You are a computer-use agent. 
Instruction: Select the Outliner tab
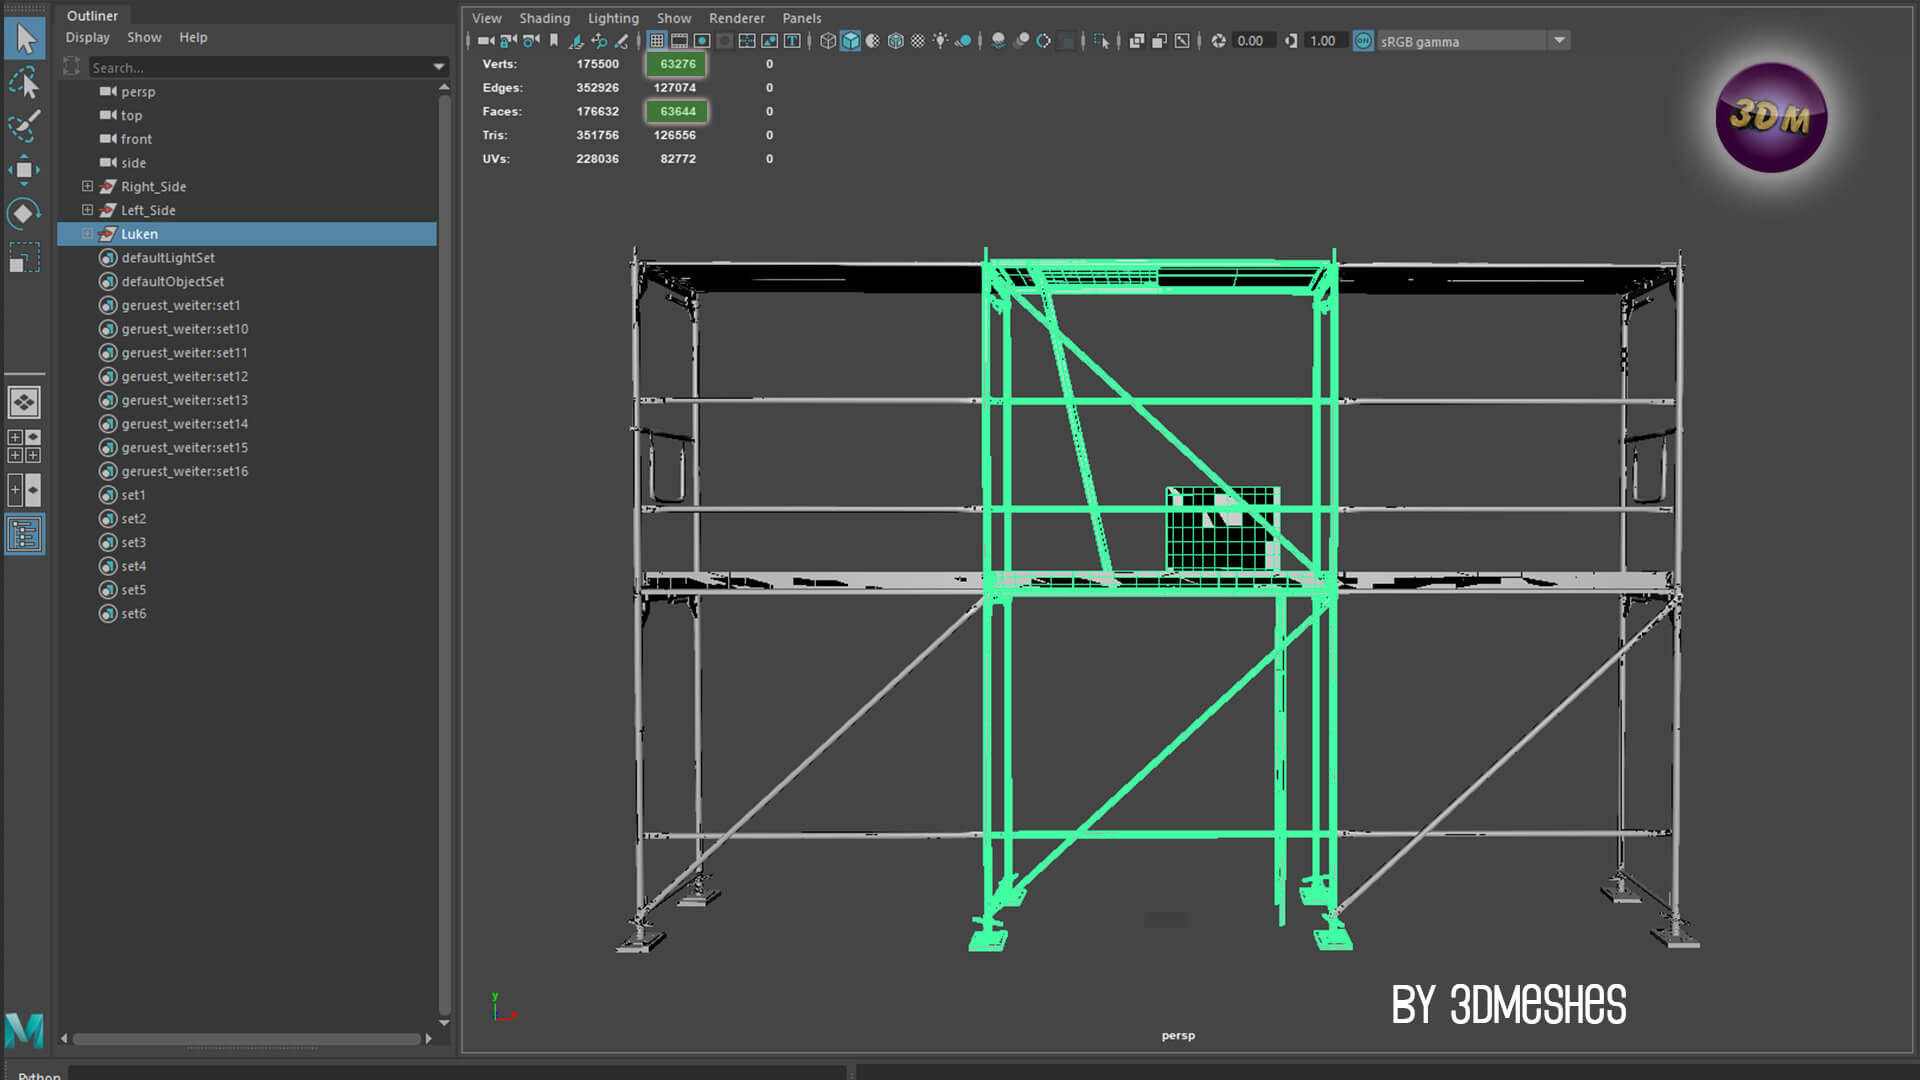(x=92, y=16)
